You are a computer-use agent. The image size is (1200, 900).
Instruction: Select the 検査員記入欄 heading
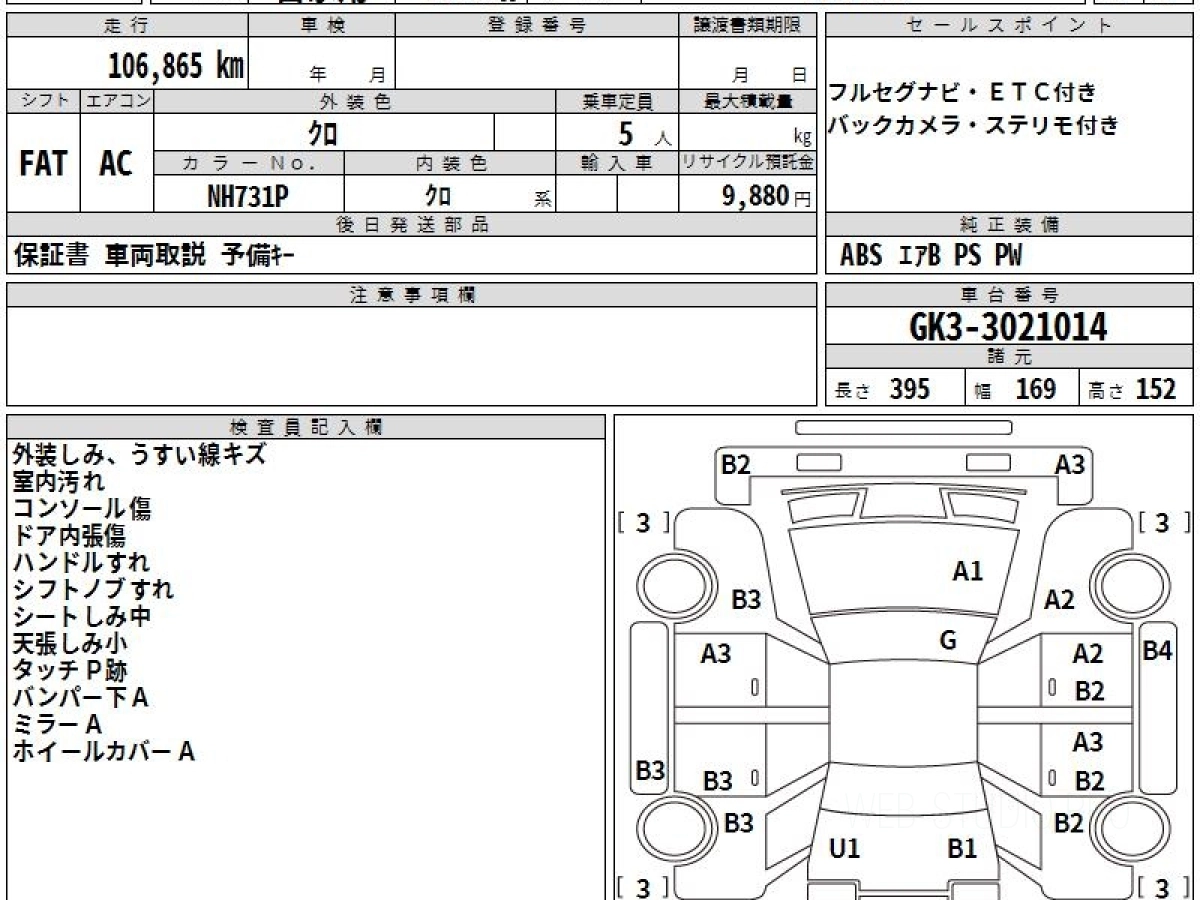tap(306, 426)
